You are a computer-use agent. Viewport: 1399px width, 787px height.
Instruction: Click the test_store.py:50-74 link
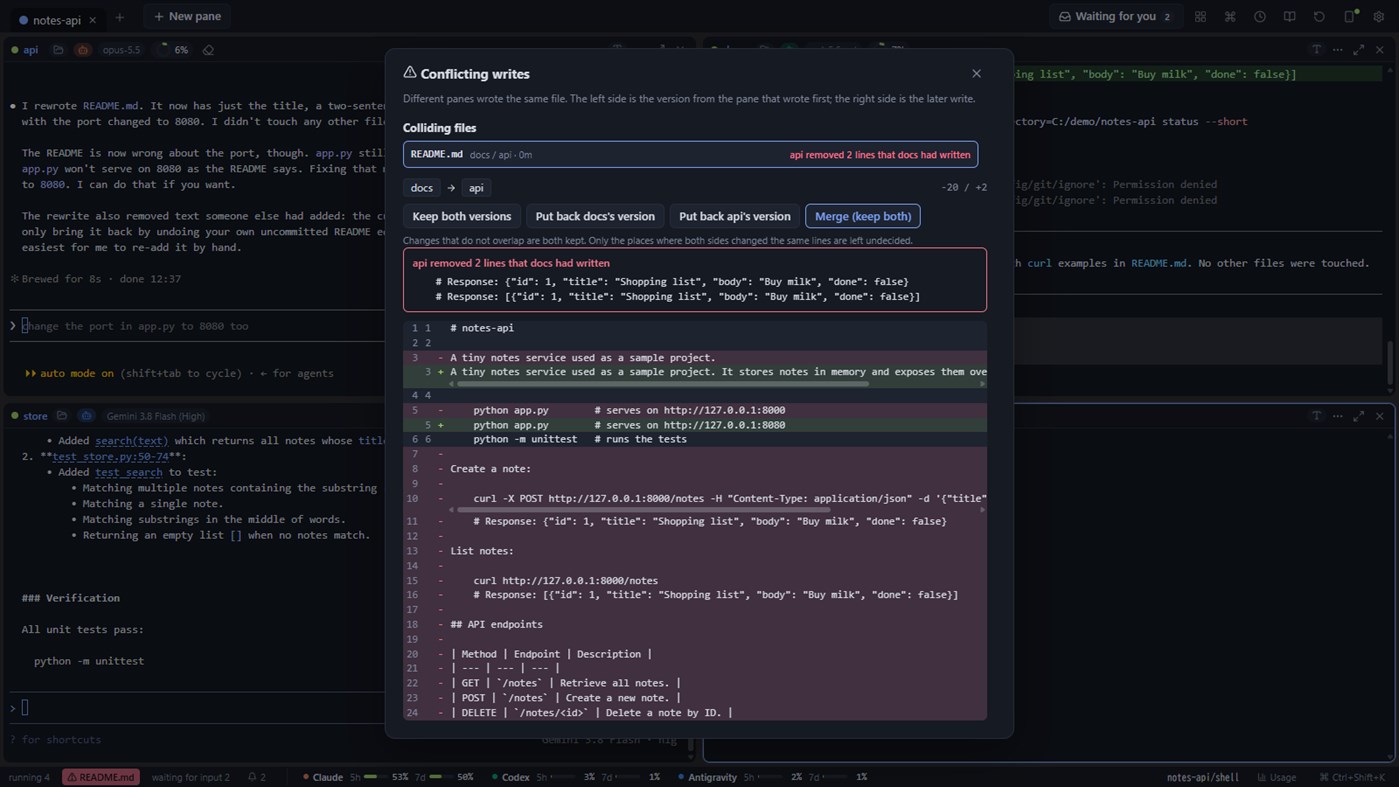coord(110,456)
